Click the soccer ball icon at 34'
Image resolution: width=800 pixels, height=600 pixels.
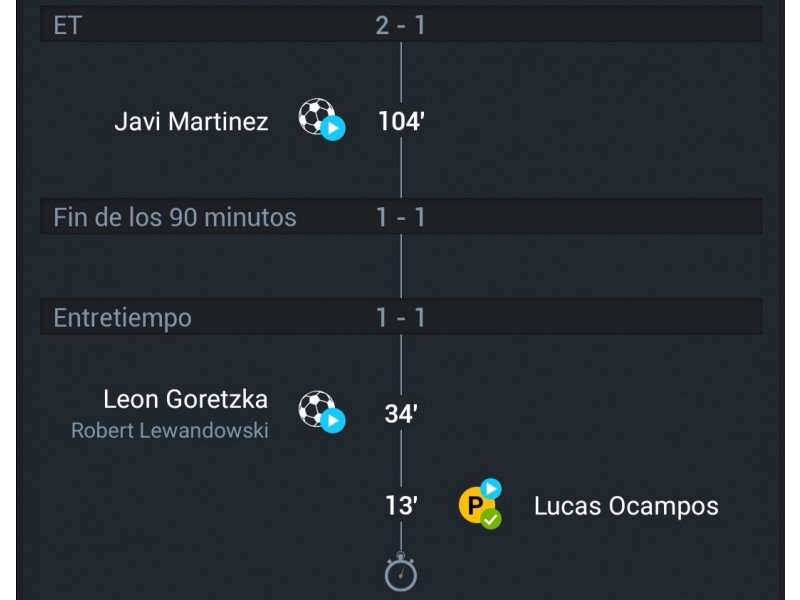tap(316, 409)
